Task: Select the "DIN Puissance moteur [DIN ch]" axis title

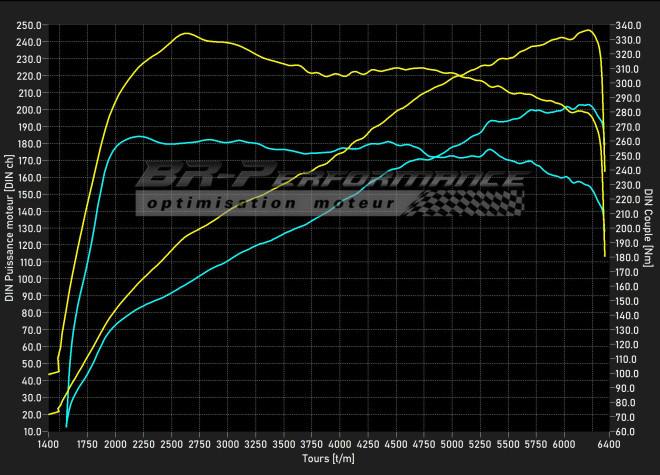Action: pyautogui.click(x=9, y=227)
